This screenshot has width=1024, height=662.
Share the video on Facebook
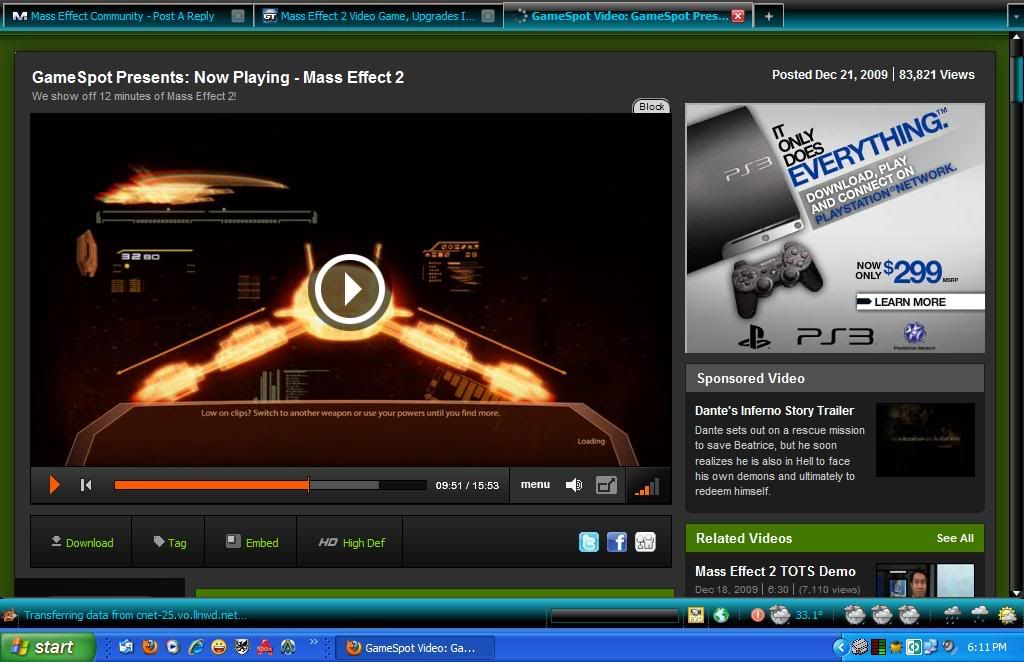point(617,542)
